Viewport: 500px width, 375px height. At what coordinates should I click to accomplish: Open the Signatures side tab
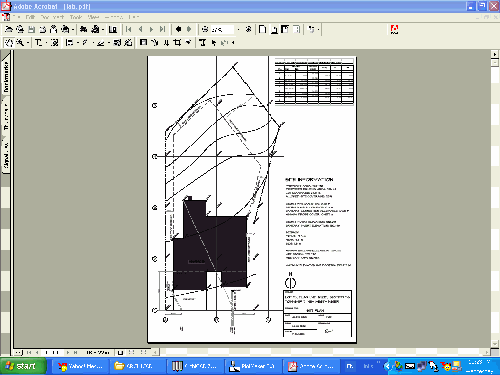coord(6,155)
